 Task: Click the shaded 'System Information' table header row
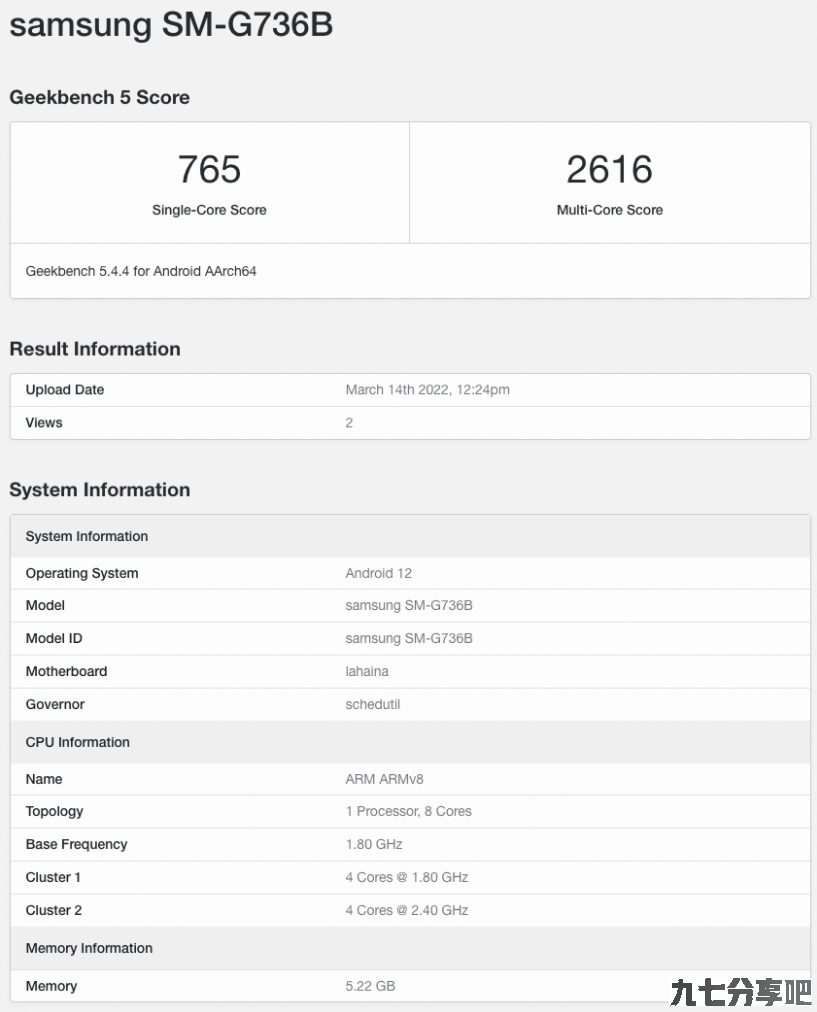click(x=410, y=536)
